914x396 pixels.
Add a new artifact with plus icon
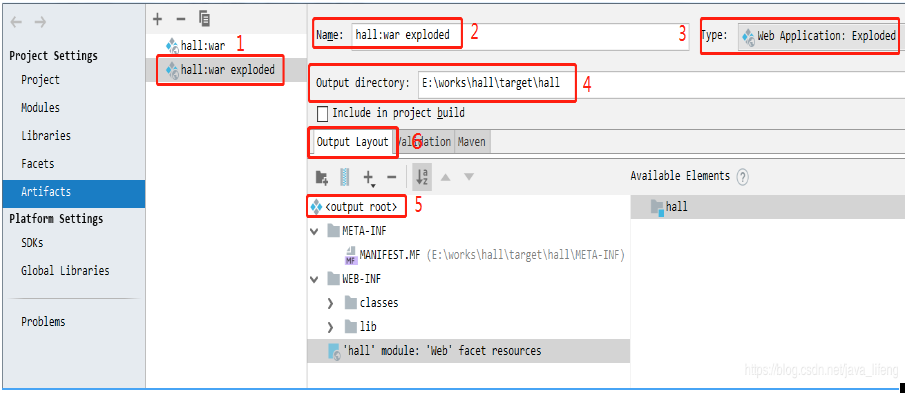click(x=157, y=19)
